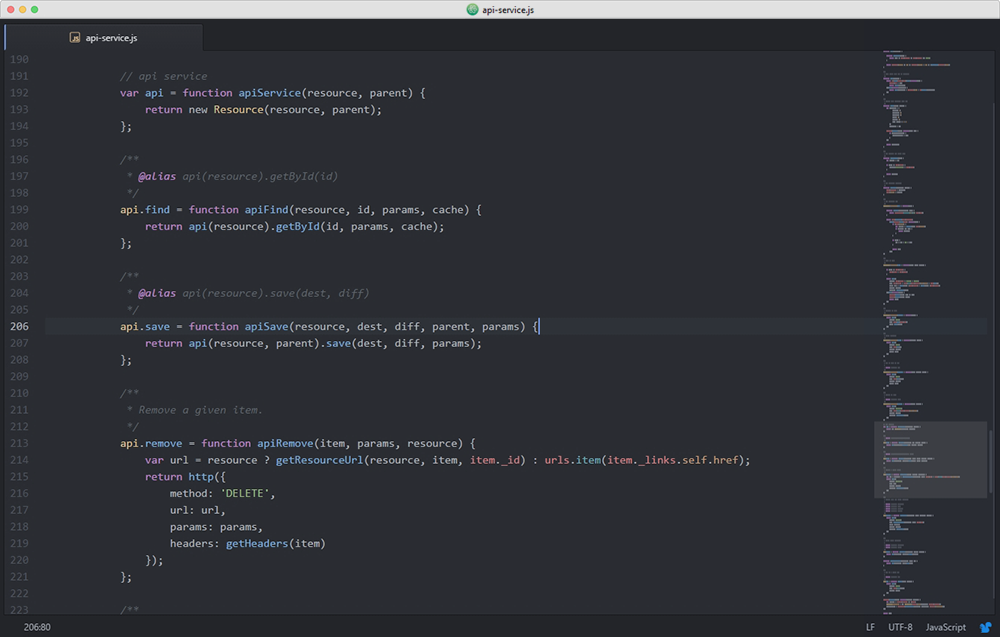
Task: Click the Atom icon in the title bar
Action: click(473, 10)
